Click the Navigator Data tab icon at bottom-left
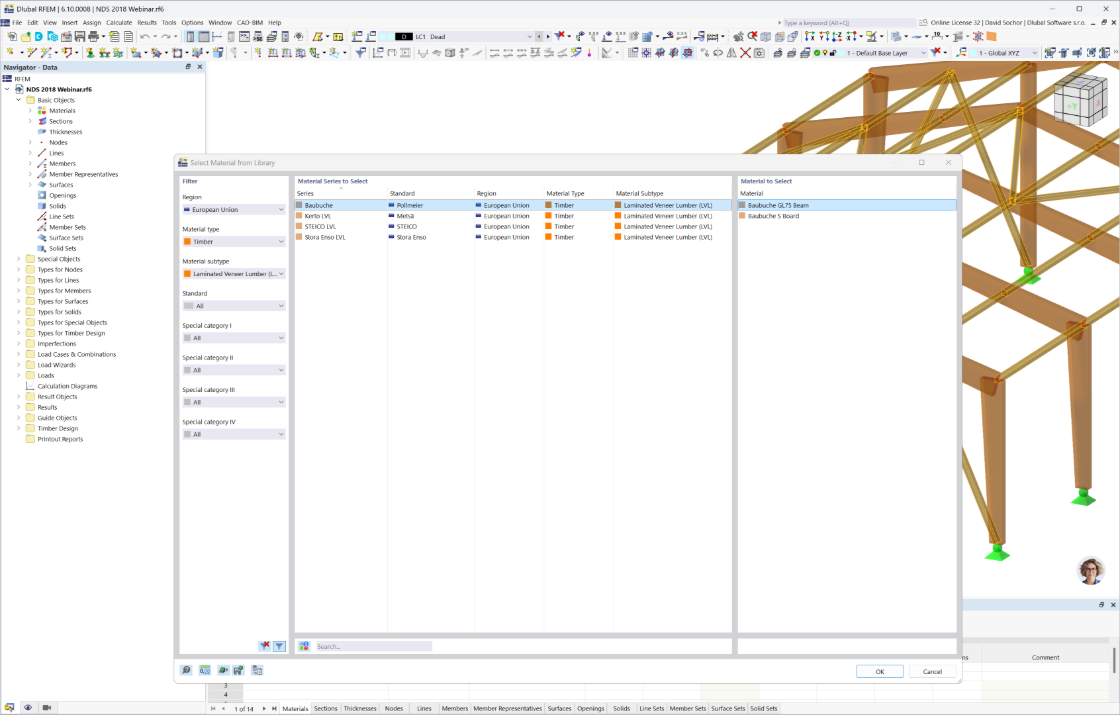1120x715 pixels. click(9, 707)
